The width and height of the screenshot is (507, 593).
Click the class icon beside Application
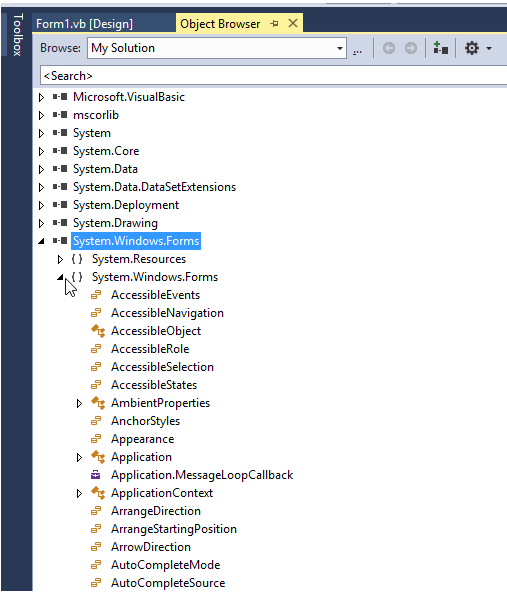pyautogui.click(x=98, y=457)
